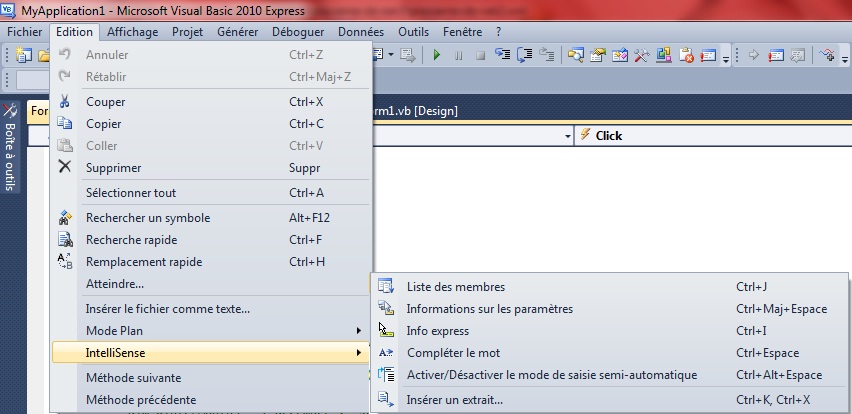
Task: Open the Projet menu
Action: coord(187,32)
